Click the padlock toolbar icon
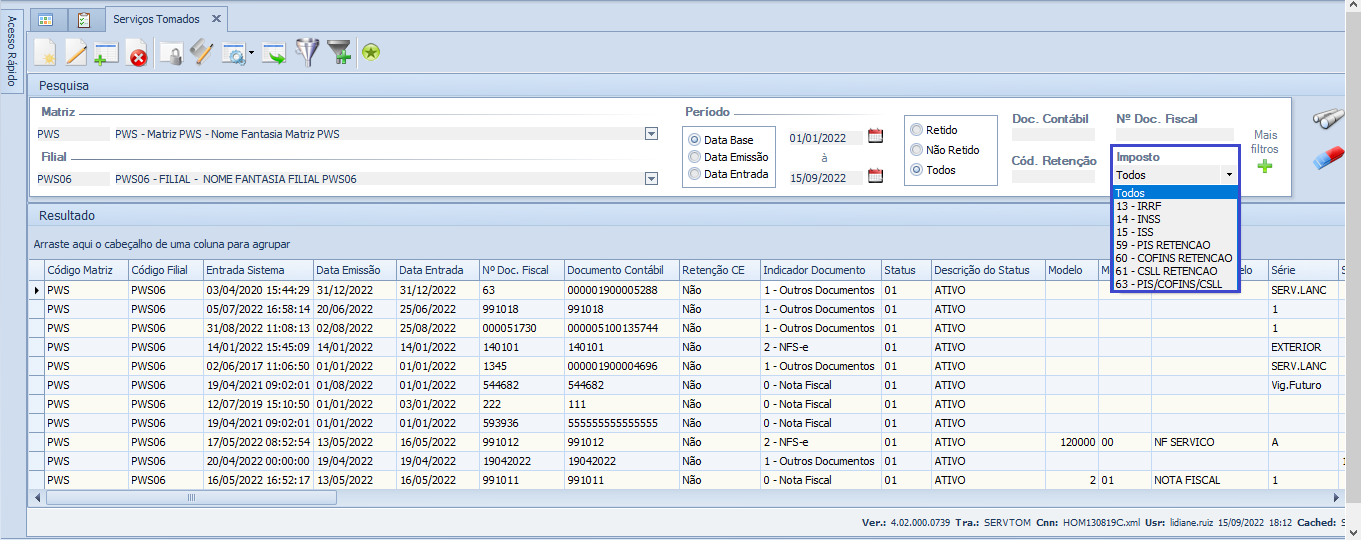The width and height of the screenshot is (1361, 540). pos(172,54)
